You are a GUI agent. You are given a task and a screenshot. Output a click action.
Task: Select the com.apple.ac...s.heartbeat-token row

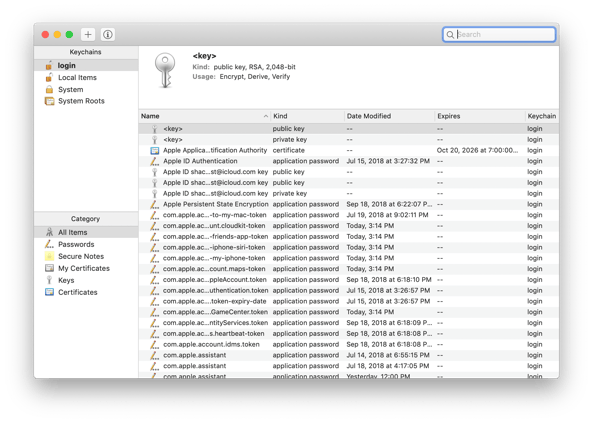pos(349,334)
